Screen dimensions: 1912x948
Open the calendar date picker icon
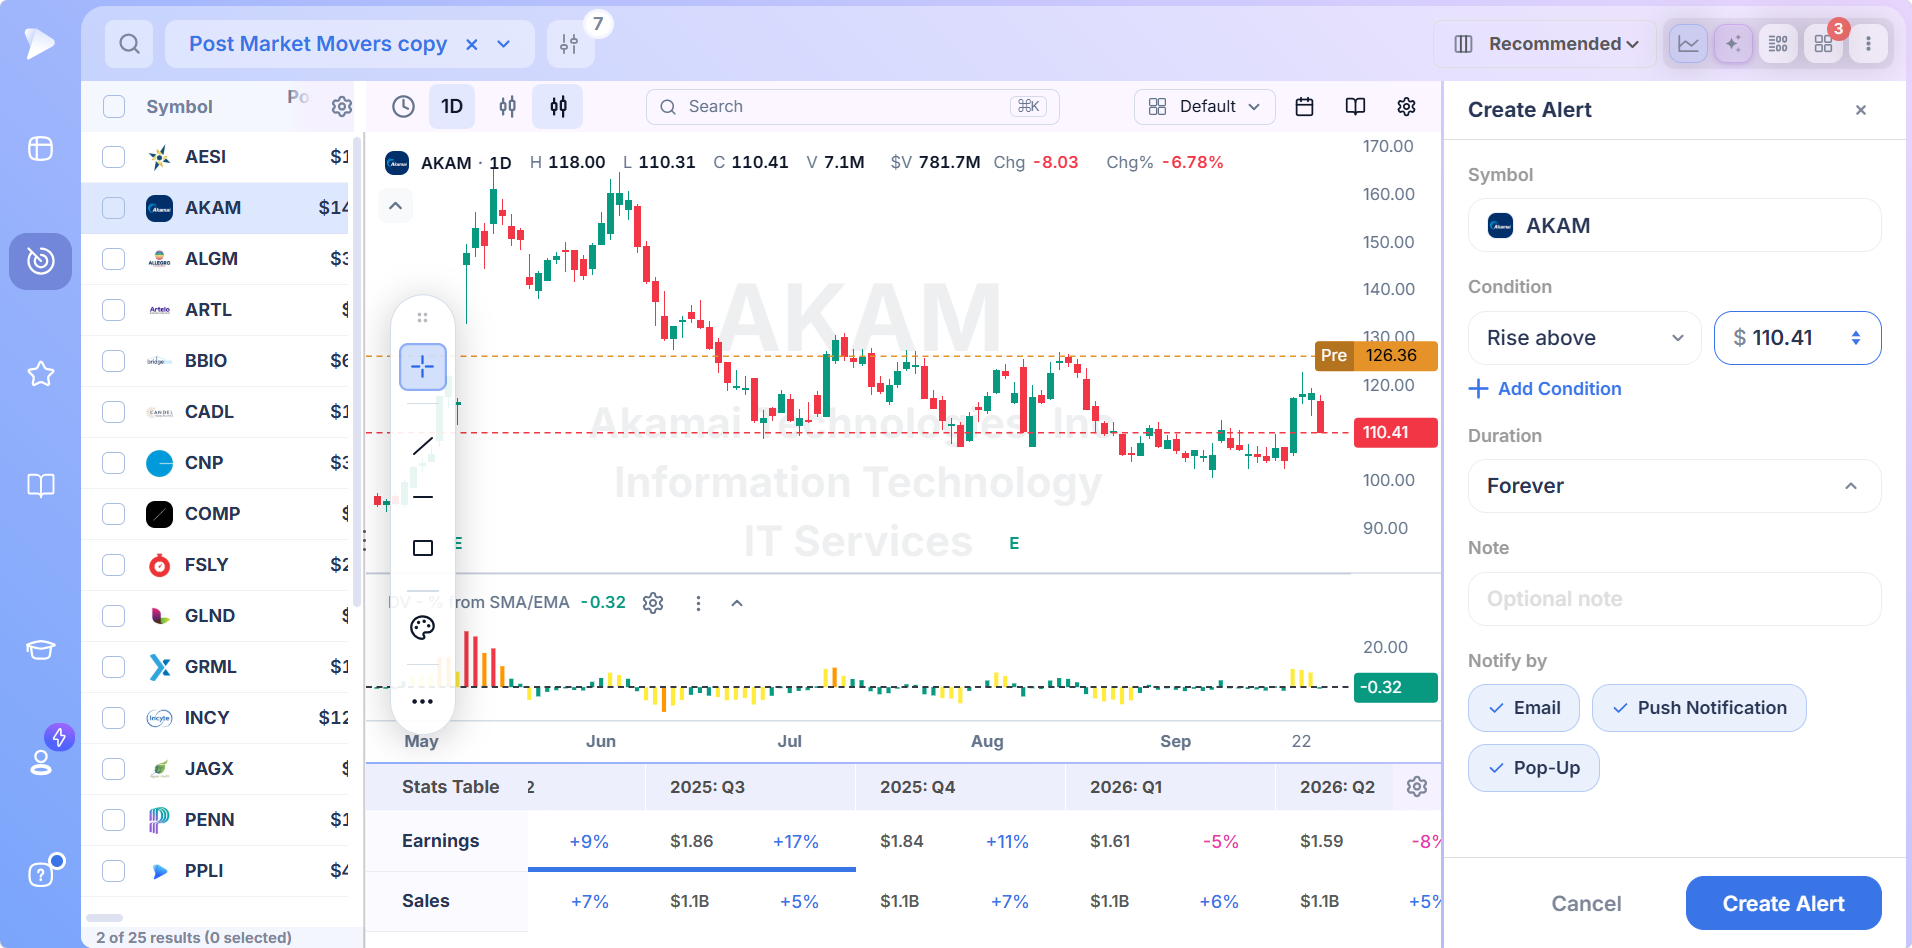1305,106
